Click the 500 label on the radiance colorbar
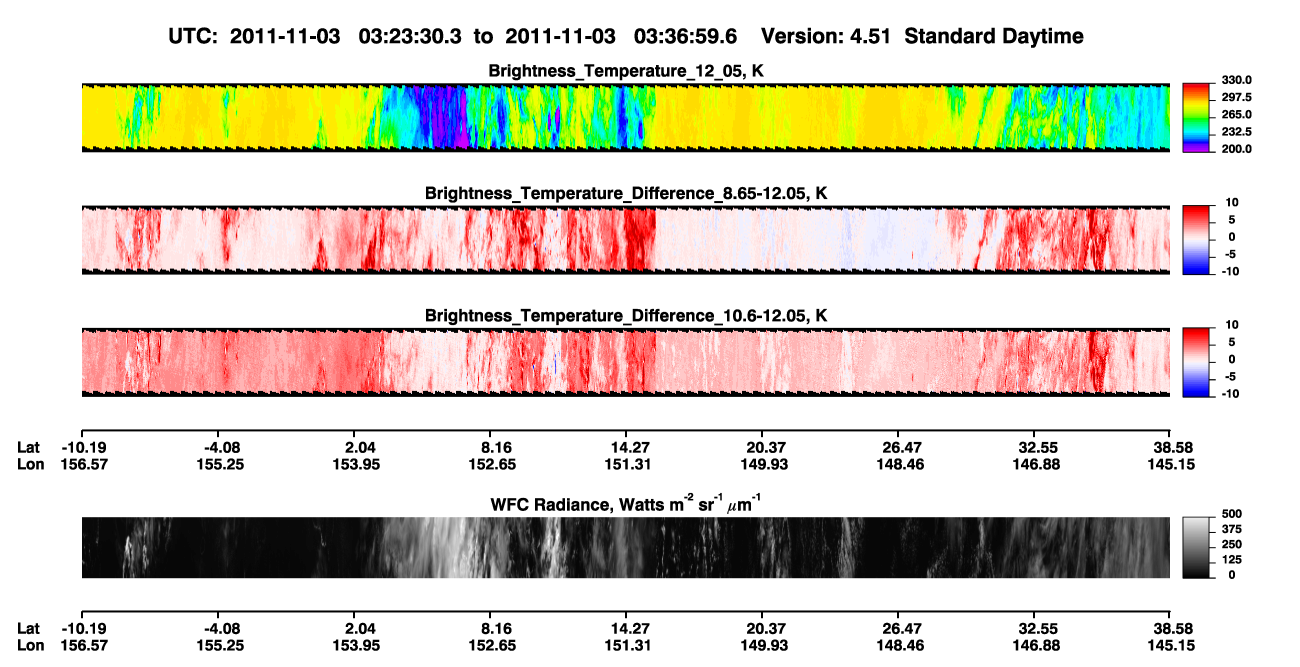The image size is (1300, 667). pyautogui.click(x=1233, y=513)
